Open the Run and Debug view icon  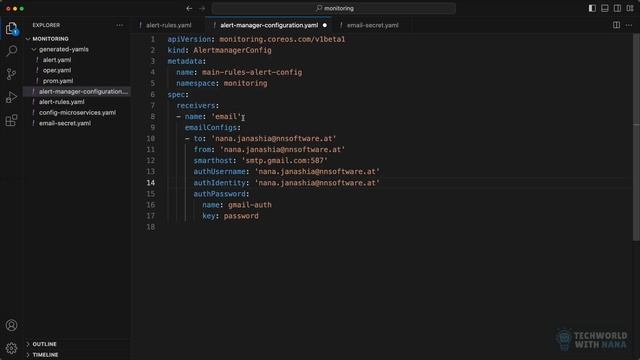click(x=11, y=97)
